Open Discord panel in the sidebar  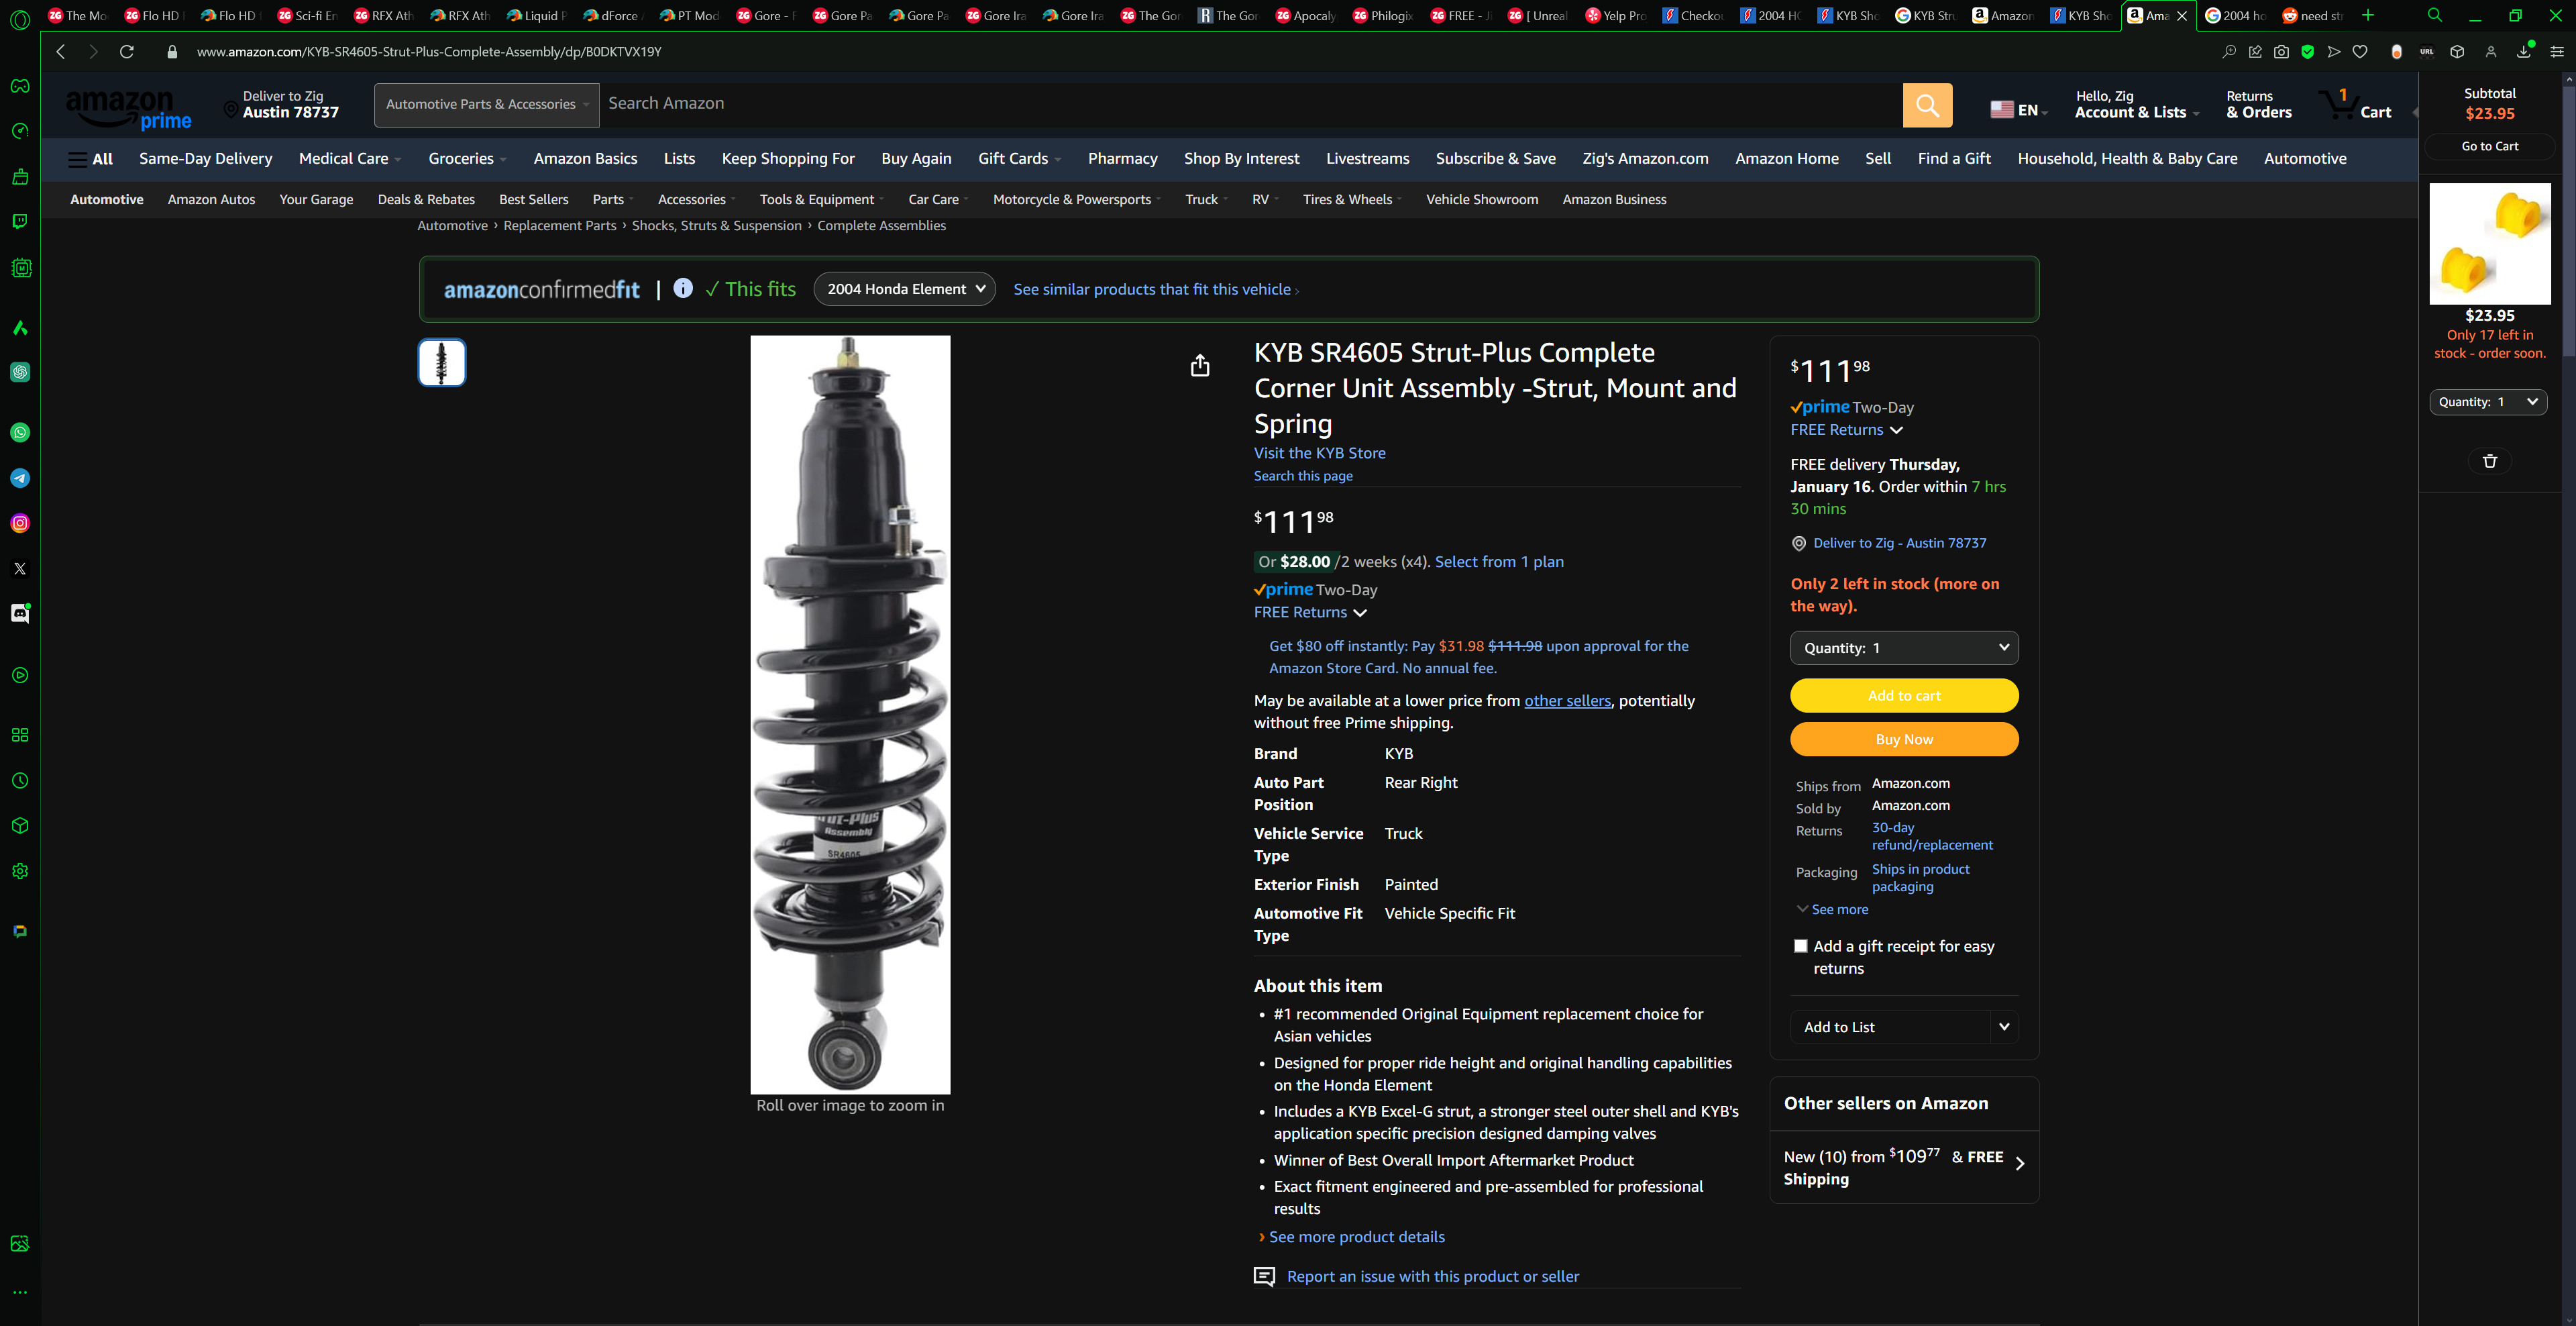20,613
